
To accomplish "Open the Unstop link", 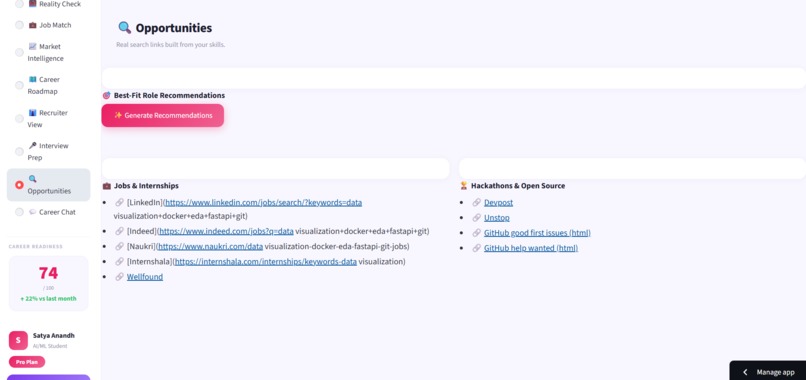I will 497,218.
